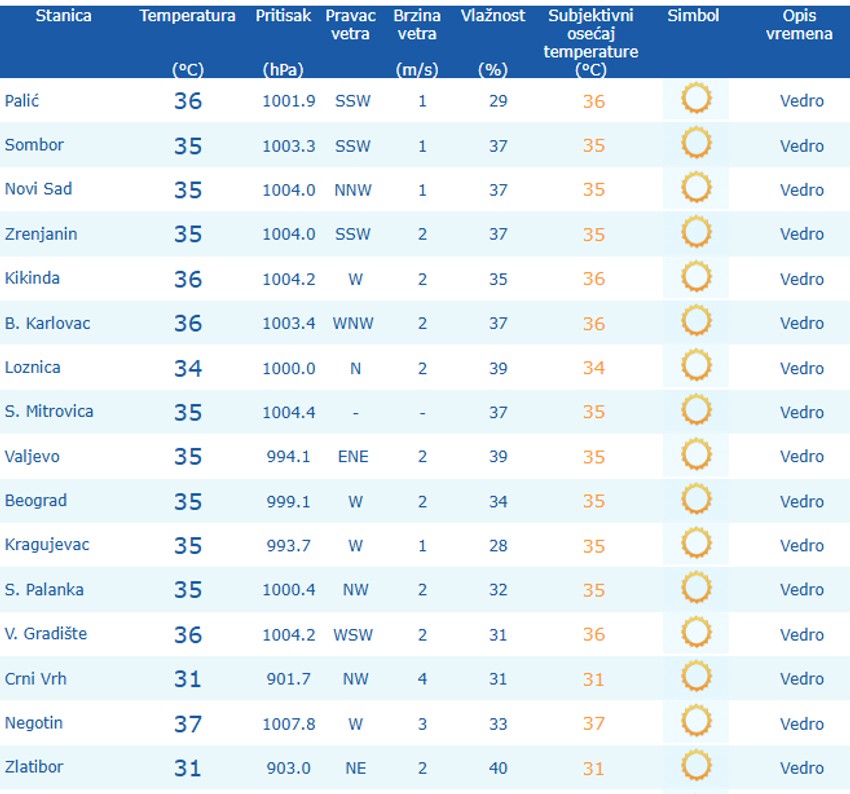Click the S. Mitrovica station name
The image size is (850, 794).
(48, 411)
